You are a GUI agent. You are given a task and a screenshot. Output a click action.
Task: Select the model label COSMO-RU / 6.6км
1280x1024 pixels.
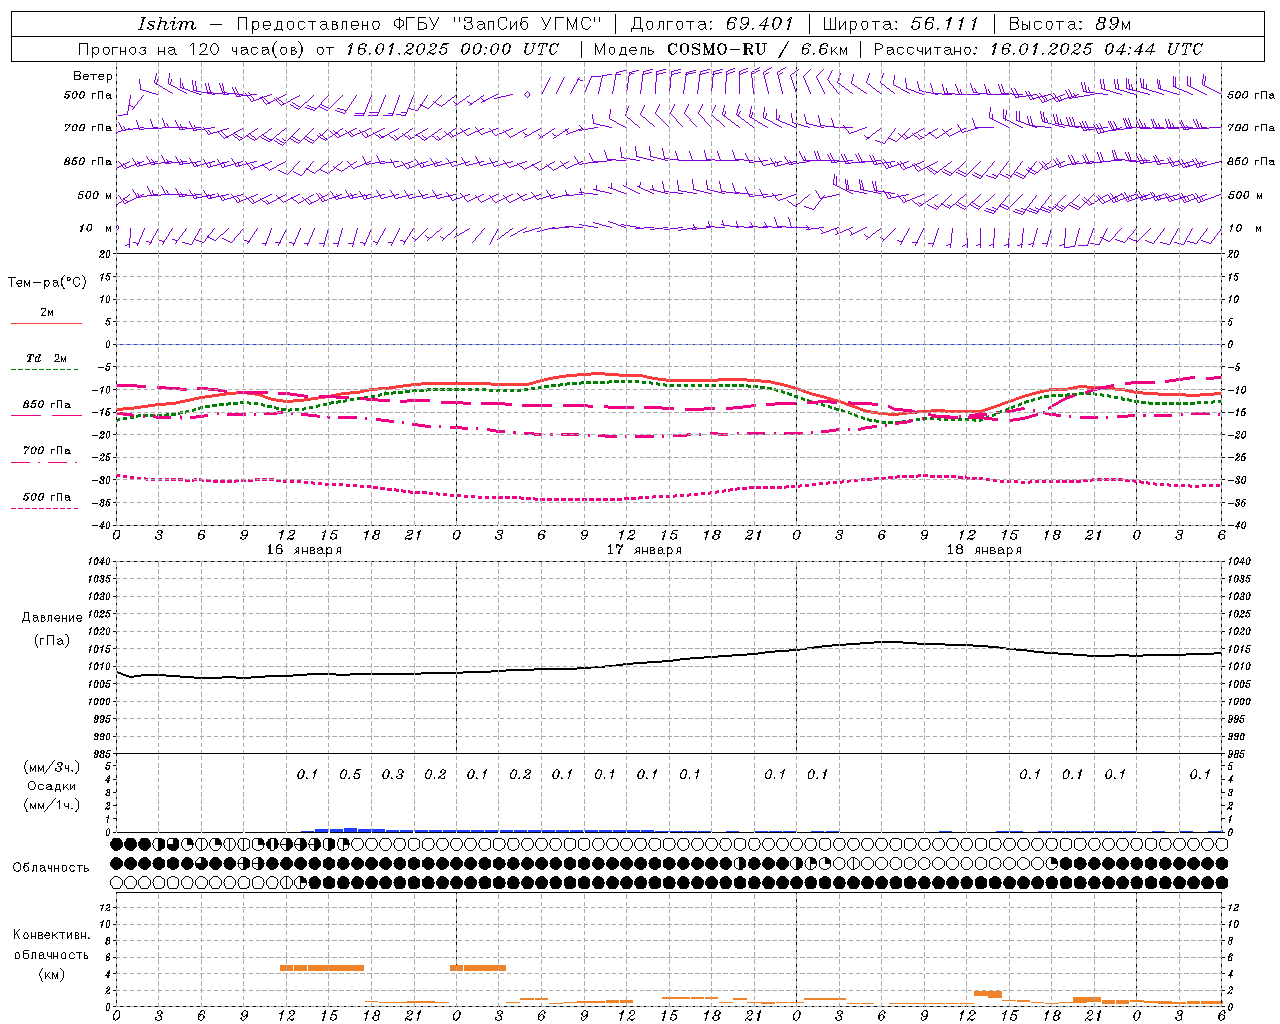757,49
